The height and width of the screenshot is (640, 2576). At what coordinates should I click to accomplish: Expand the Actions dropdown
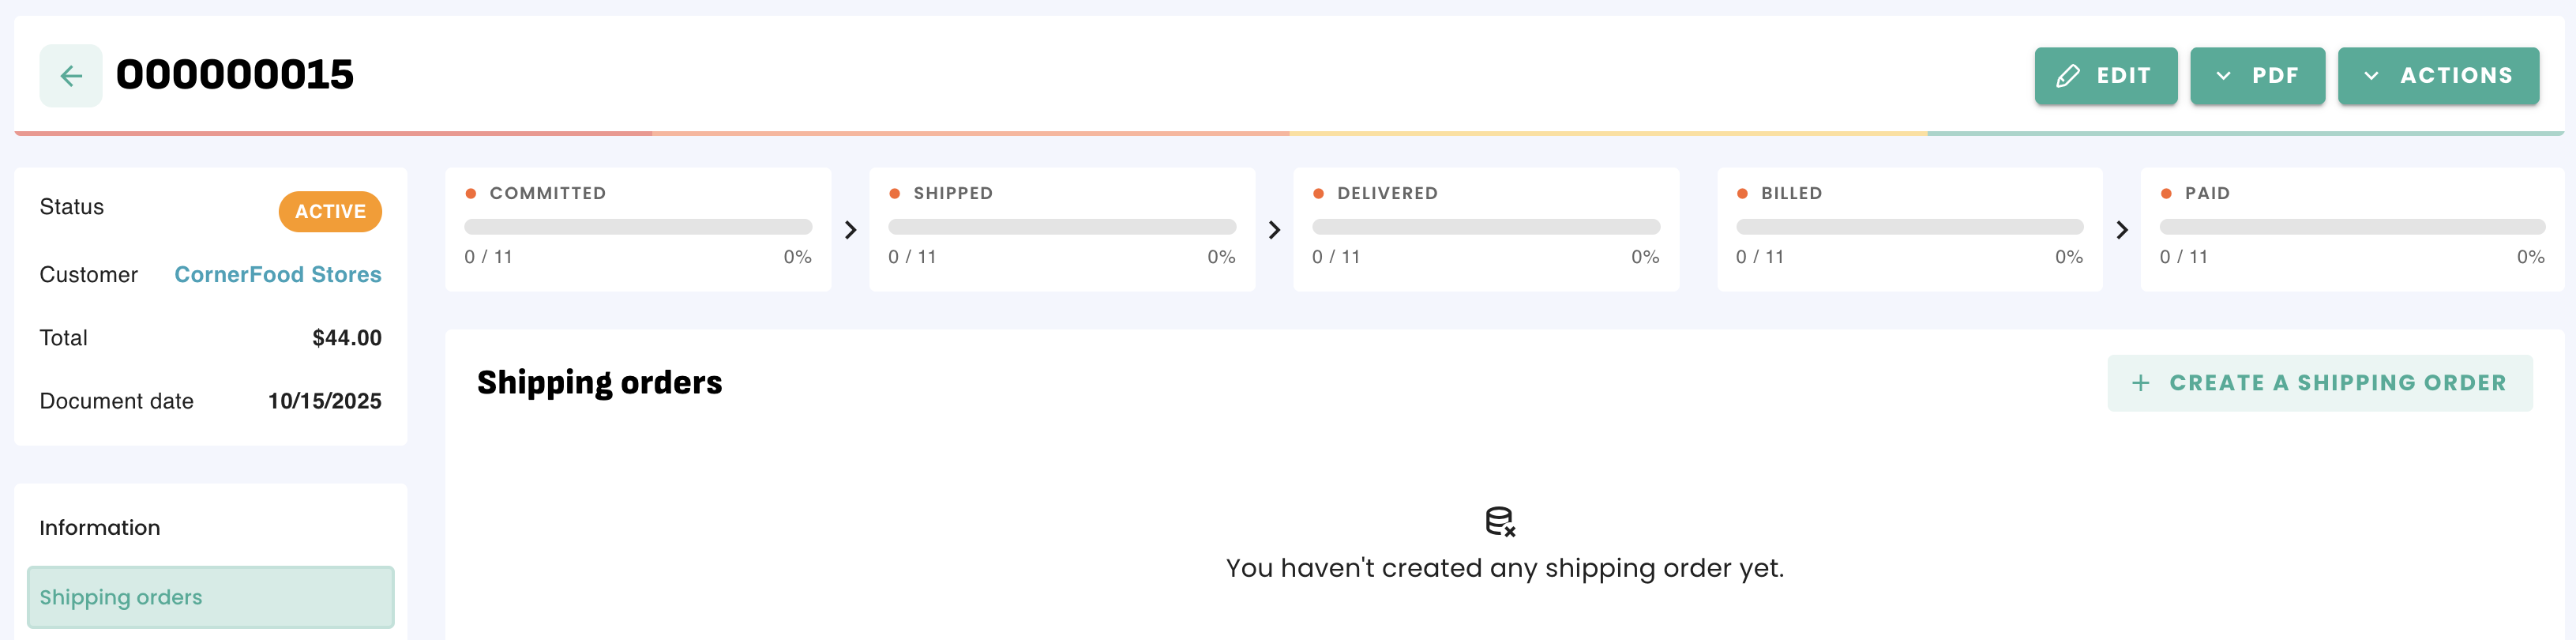point(2438,76)
